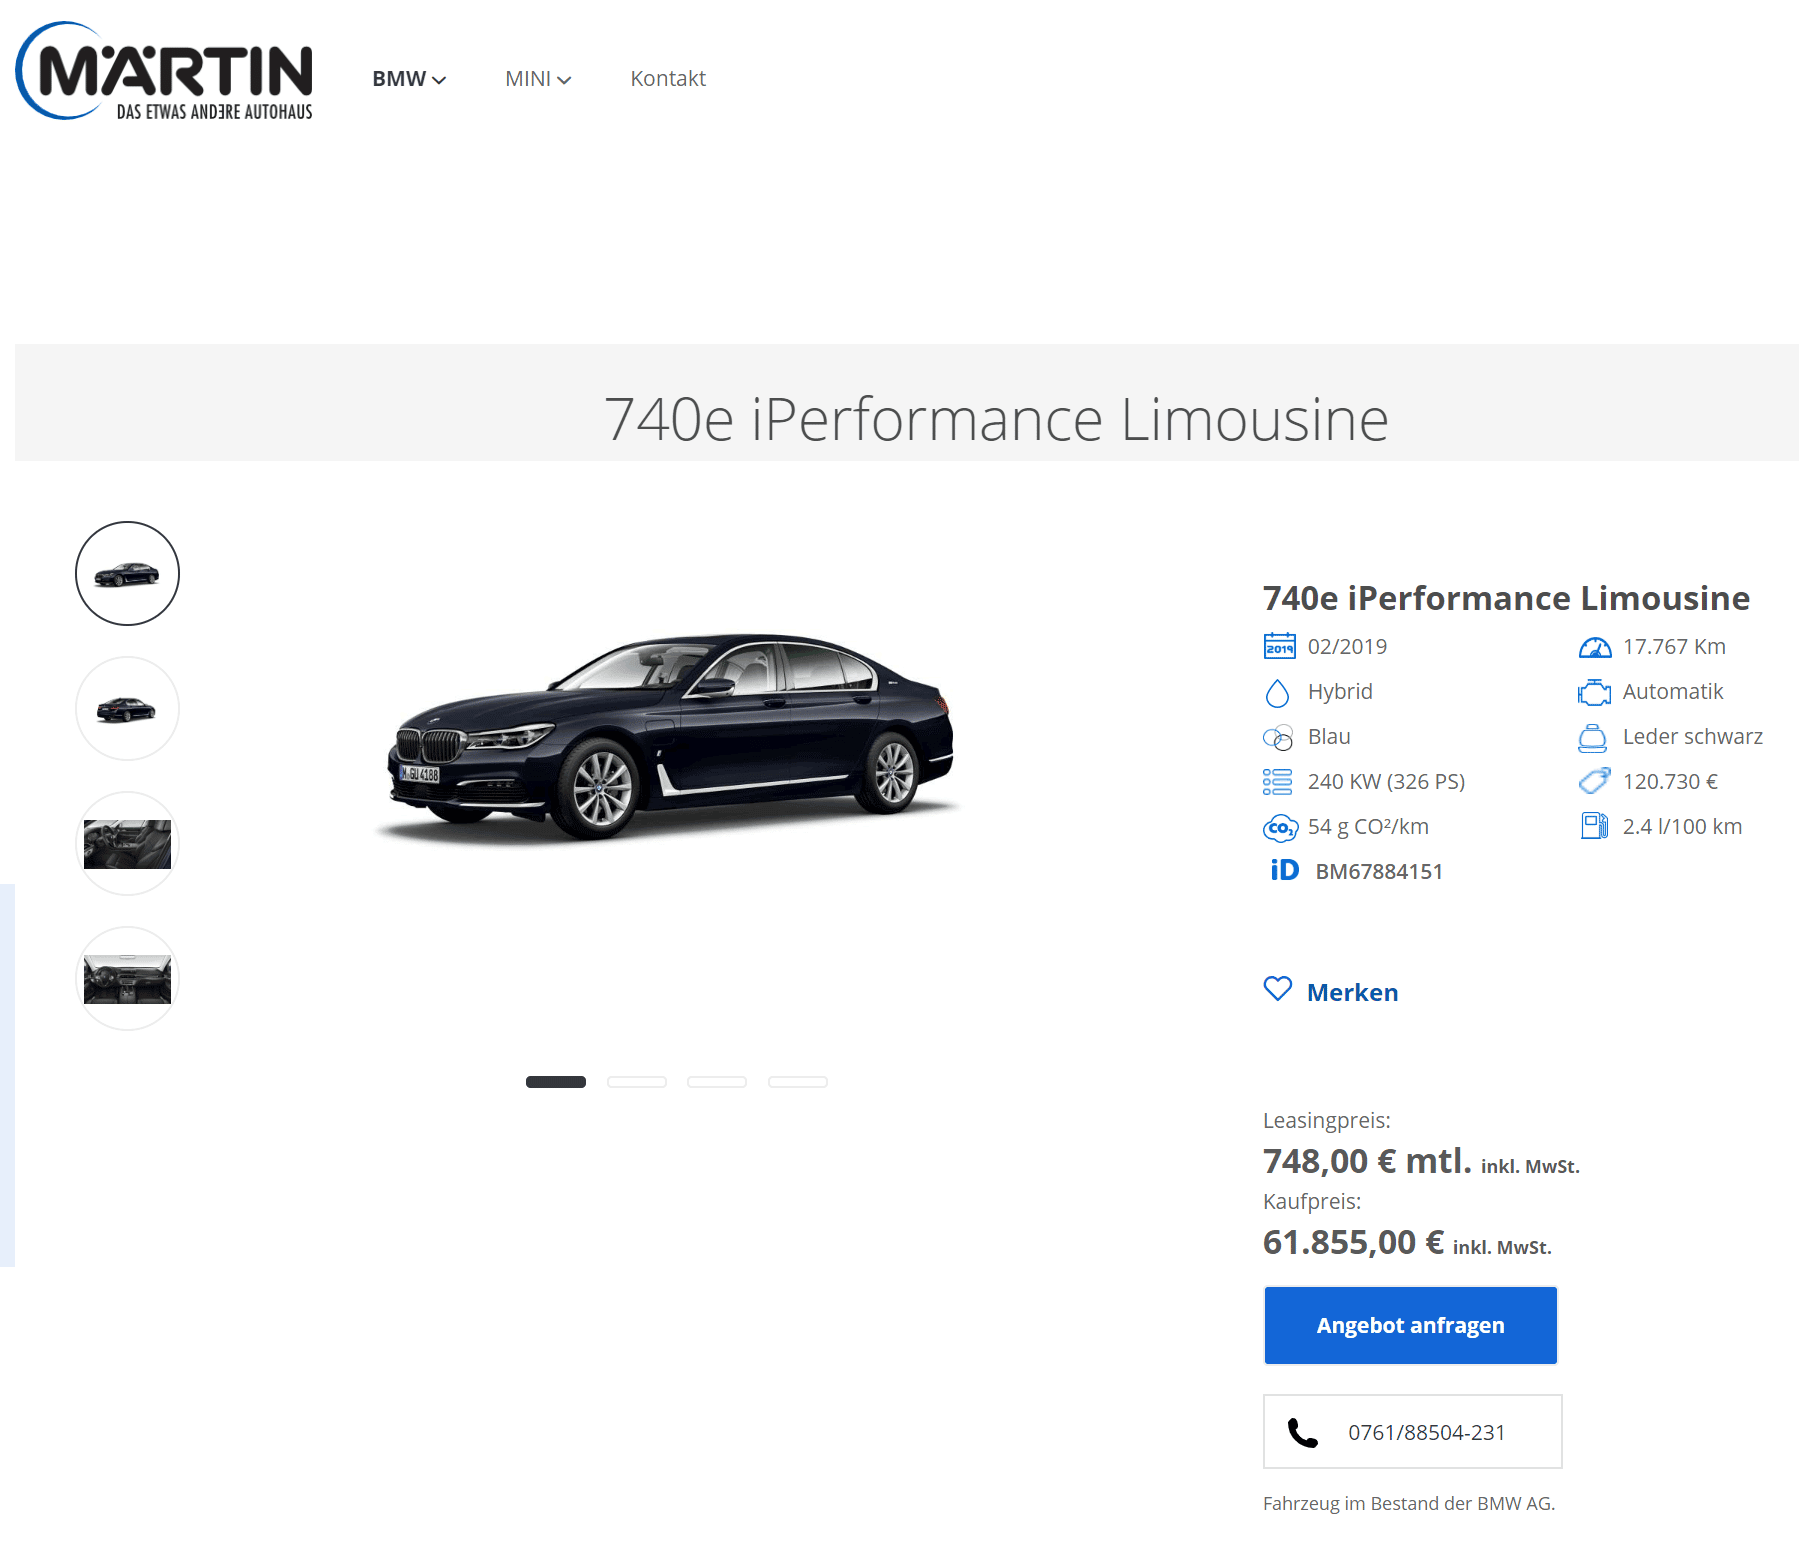The image size is (1799, 1547).
Task: Select the second car side-view thumbnail
Action: 127,708
